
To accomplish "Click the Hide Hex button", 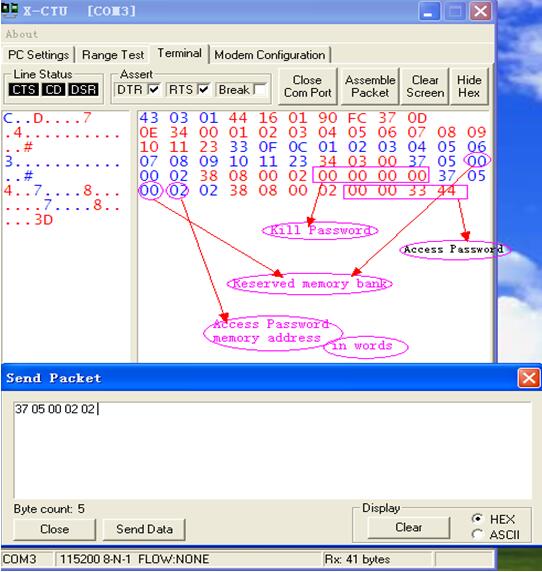I will 469,86.
